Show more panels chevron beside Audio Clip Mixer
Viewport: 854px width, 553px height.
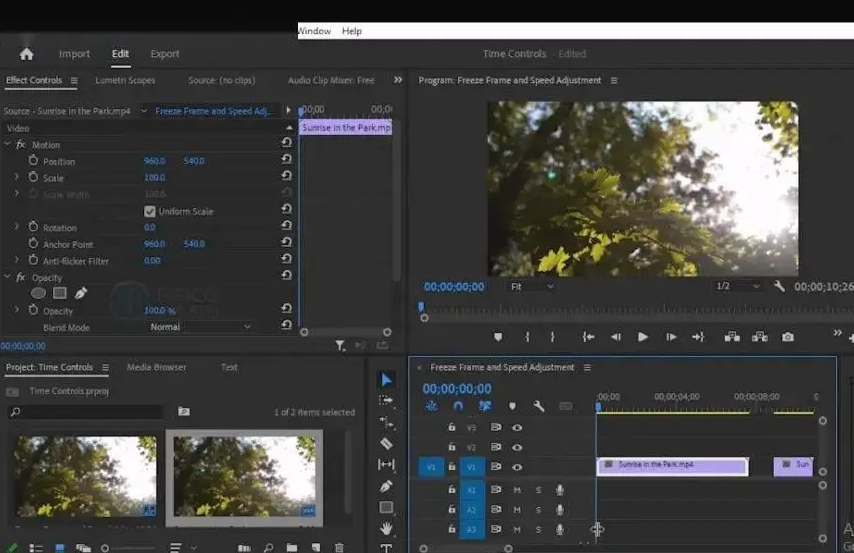398,80
